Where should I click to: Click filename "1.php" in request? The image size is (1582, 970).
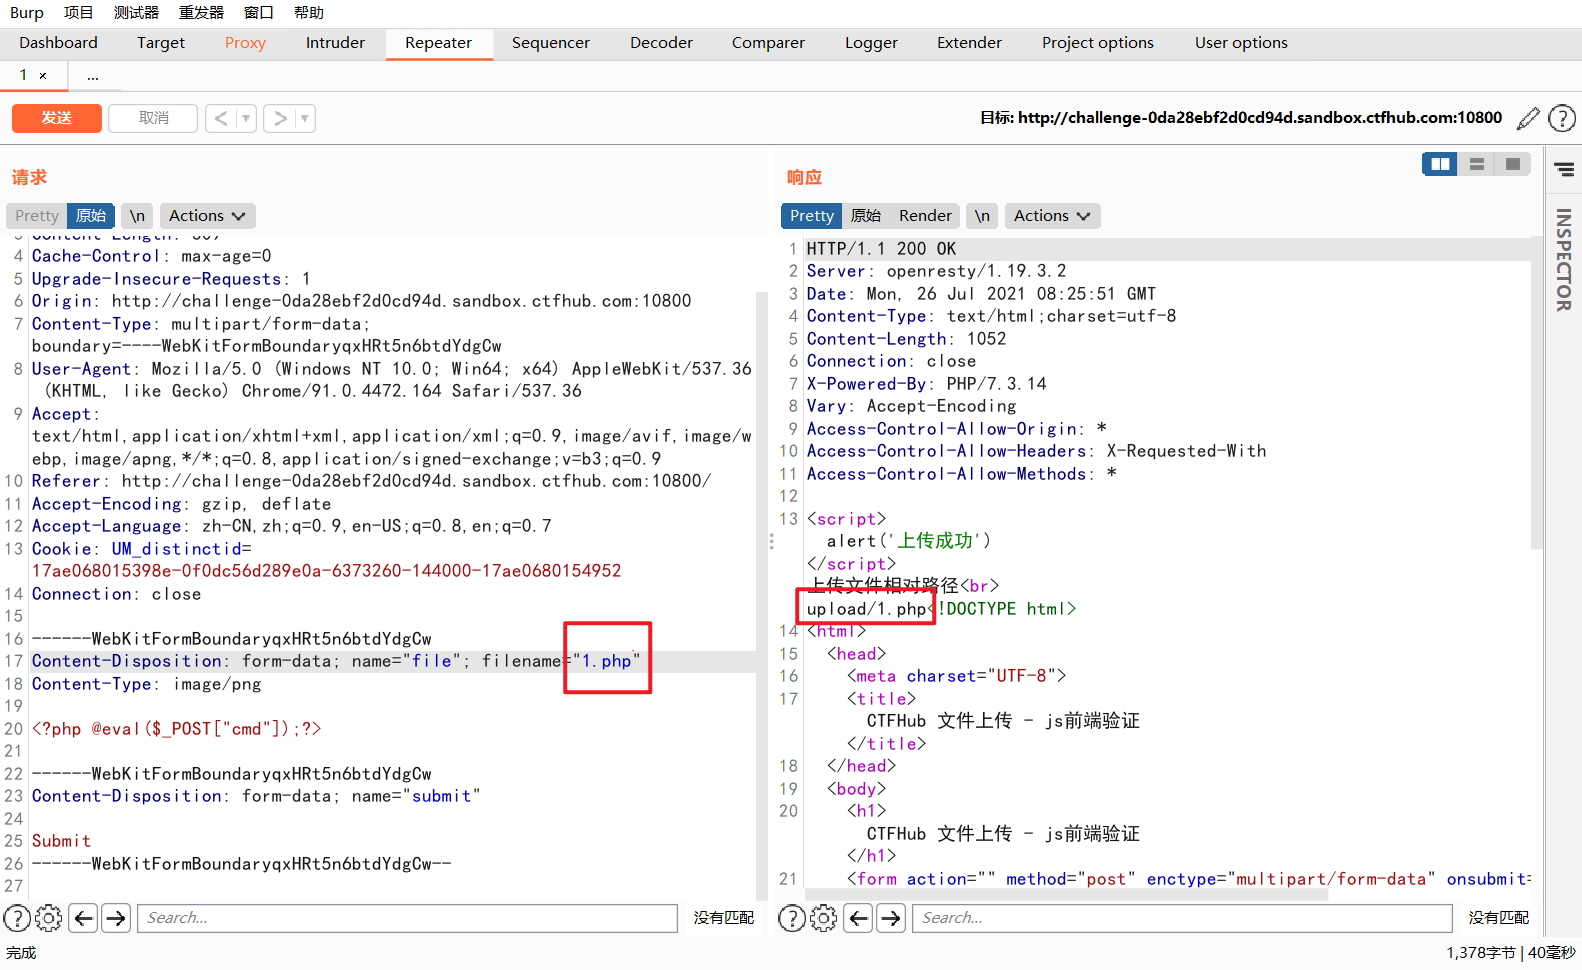pos(606,661)
